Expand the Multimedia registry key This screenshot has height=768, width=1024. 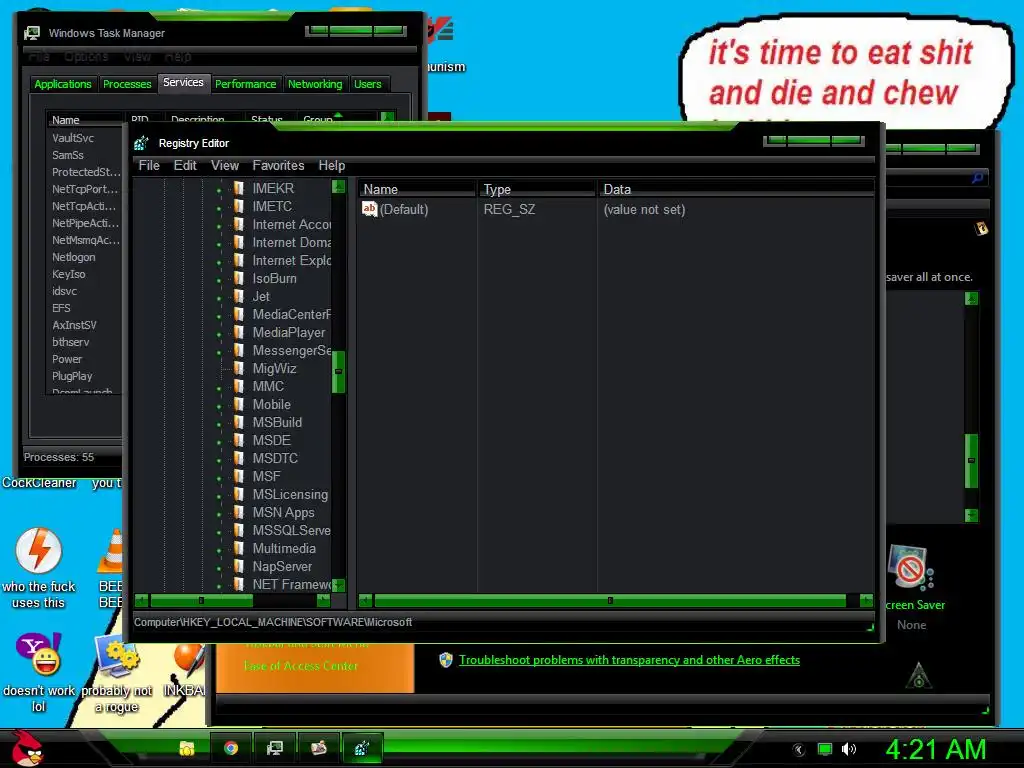coord(219,550)
